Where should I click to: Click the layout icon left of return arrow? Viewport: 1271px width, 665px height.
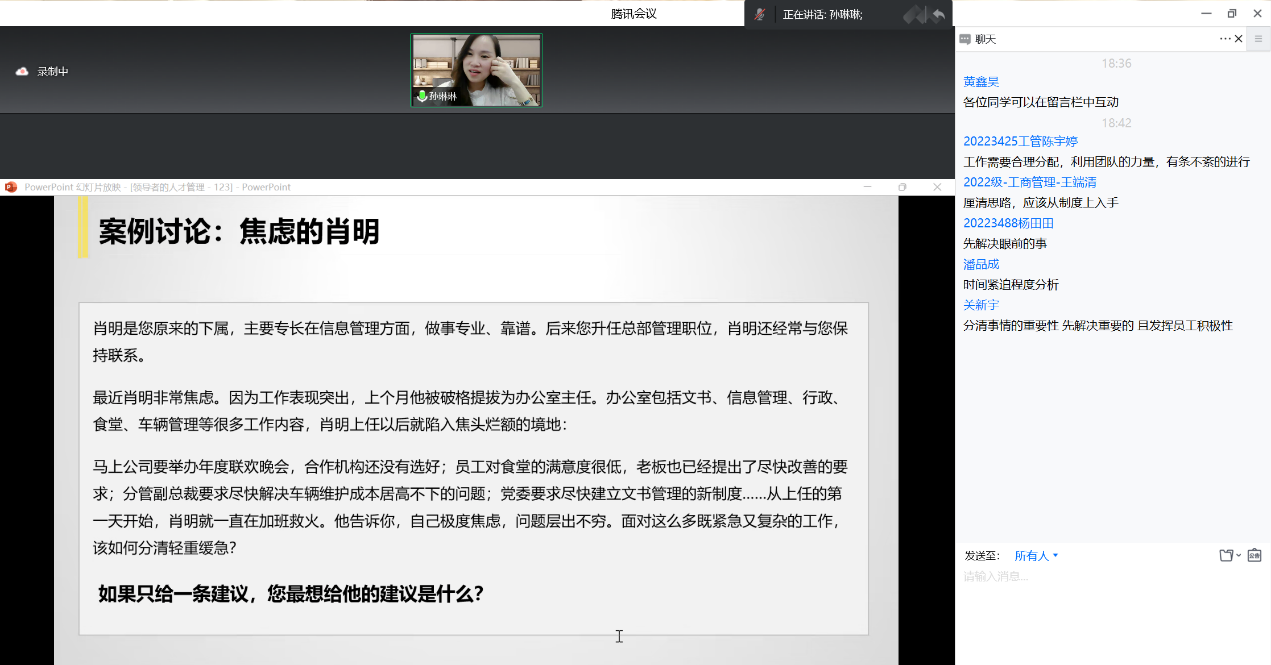(914, 14)
